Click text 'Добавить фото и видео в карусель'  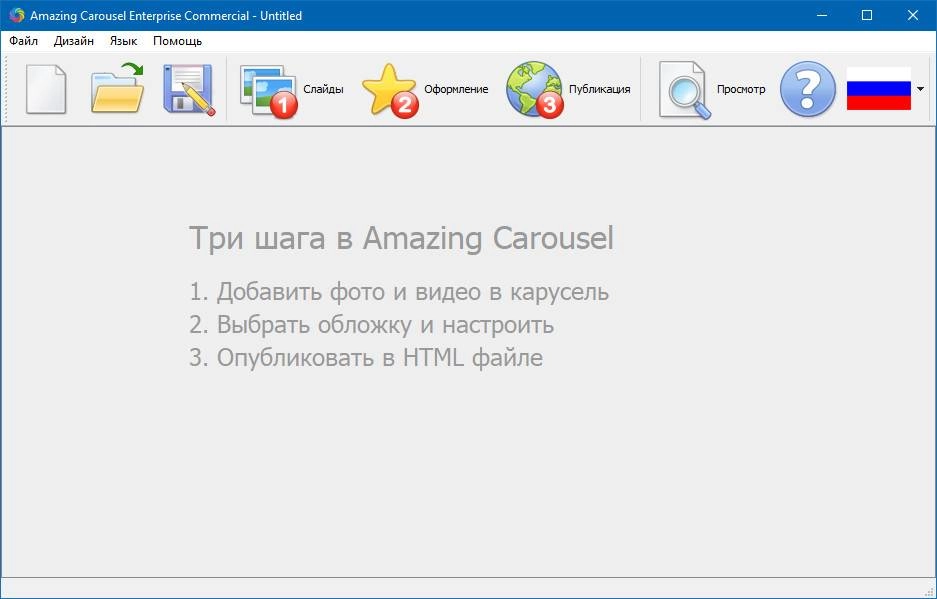pyautogui.click(x=413, y=292)
